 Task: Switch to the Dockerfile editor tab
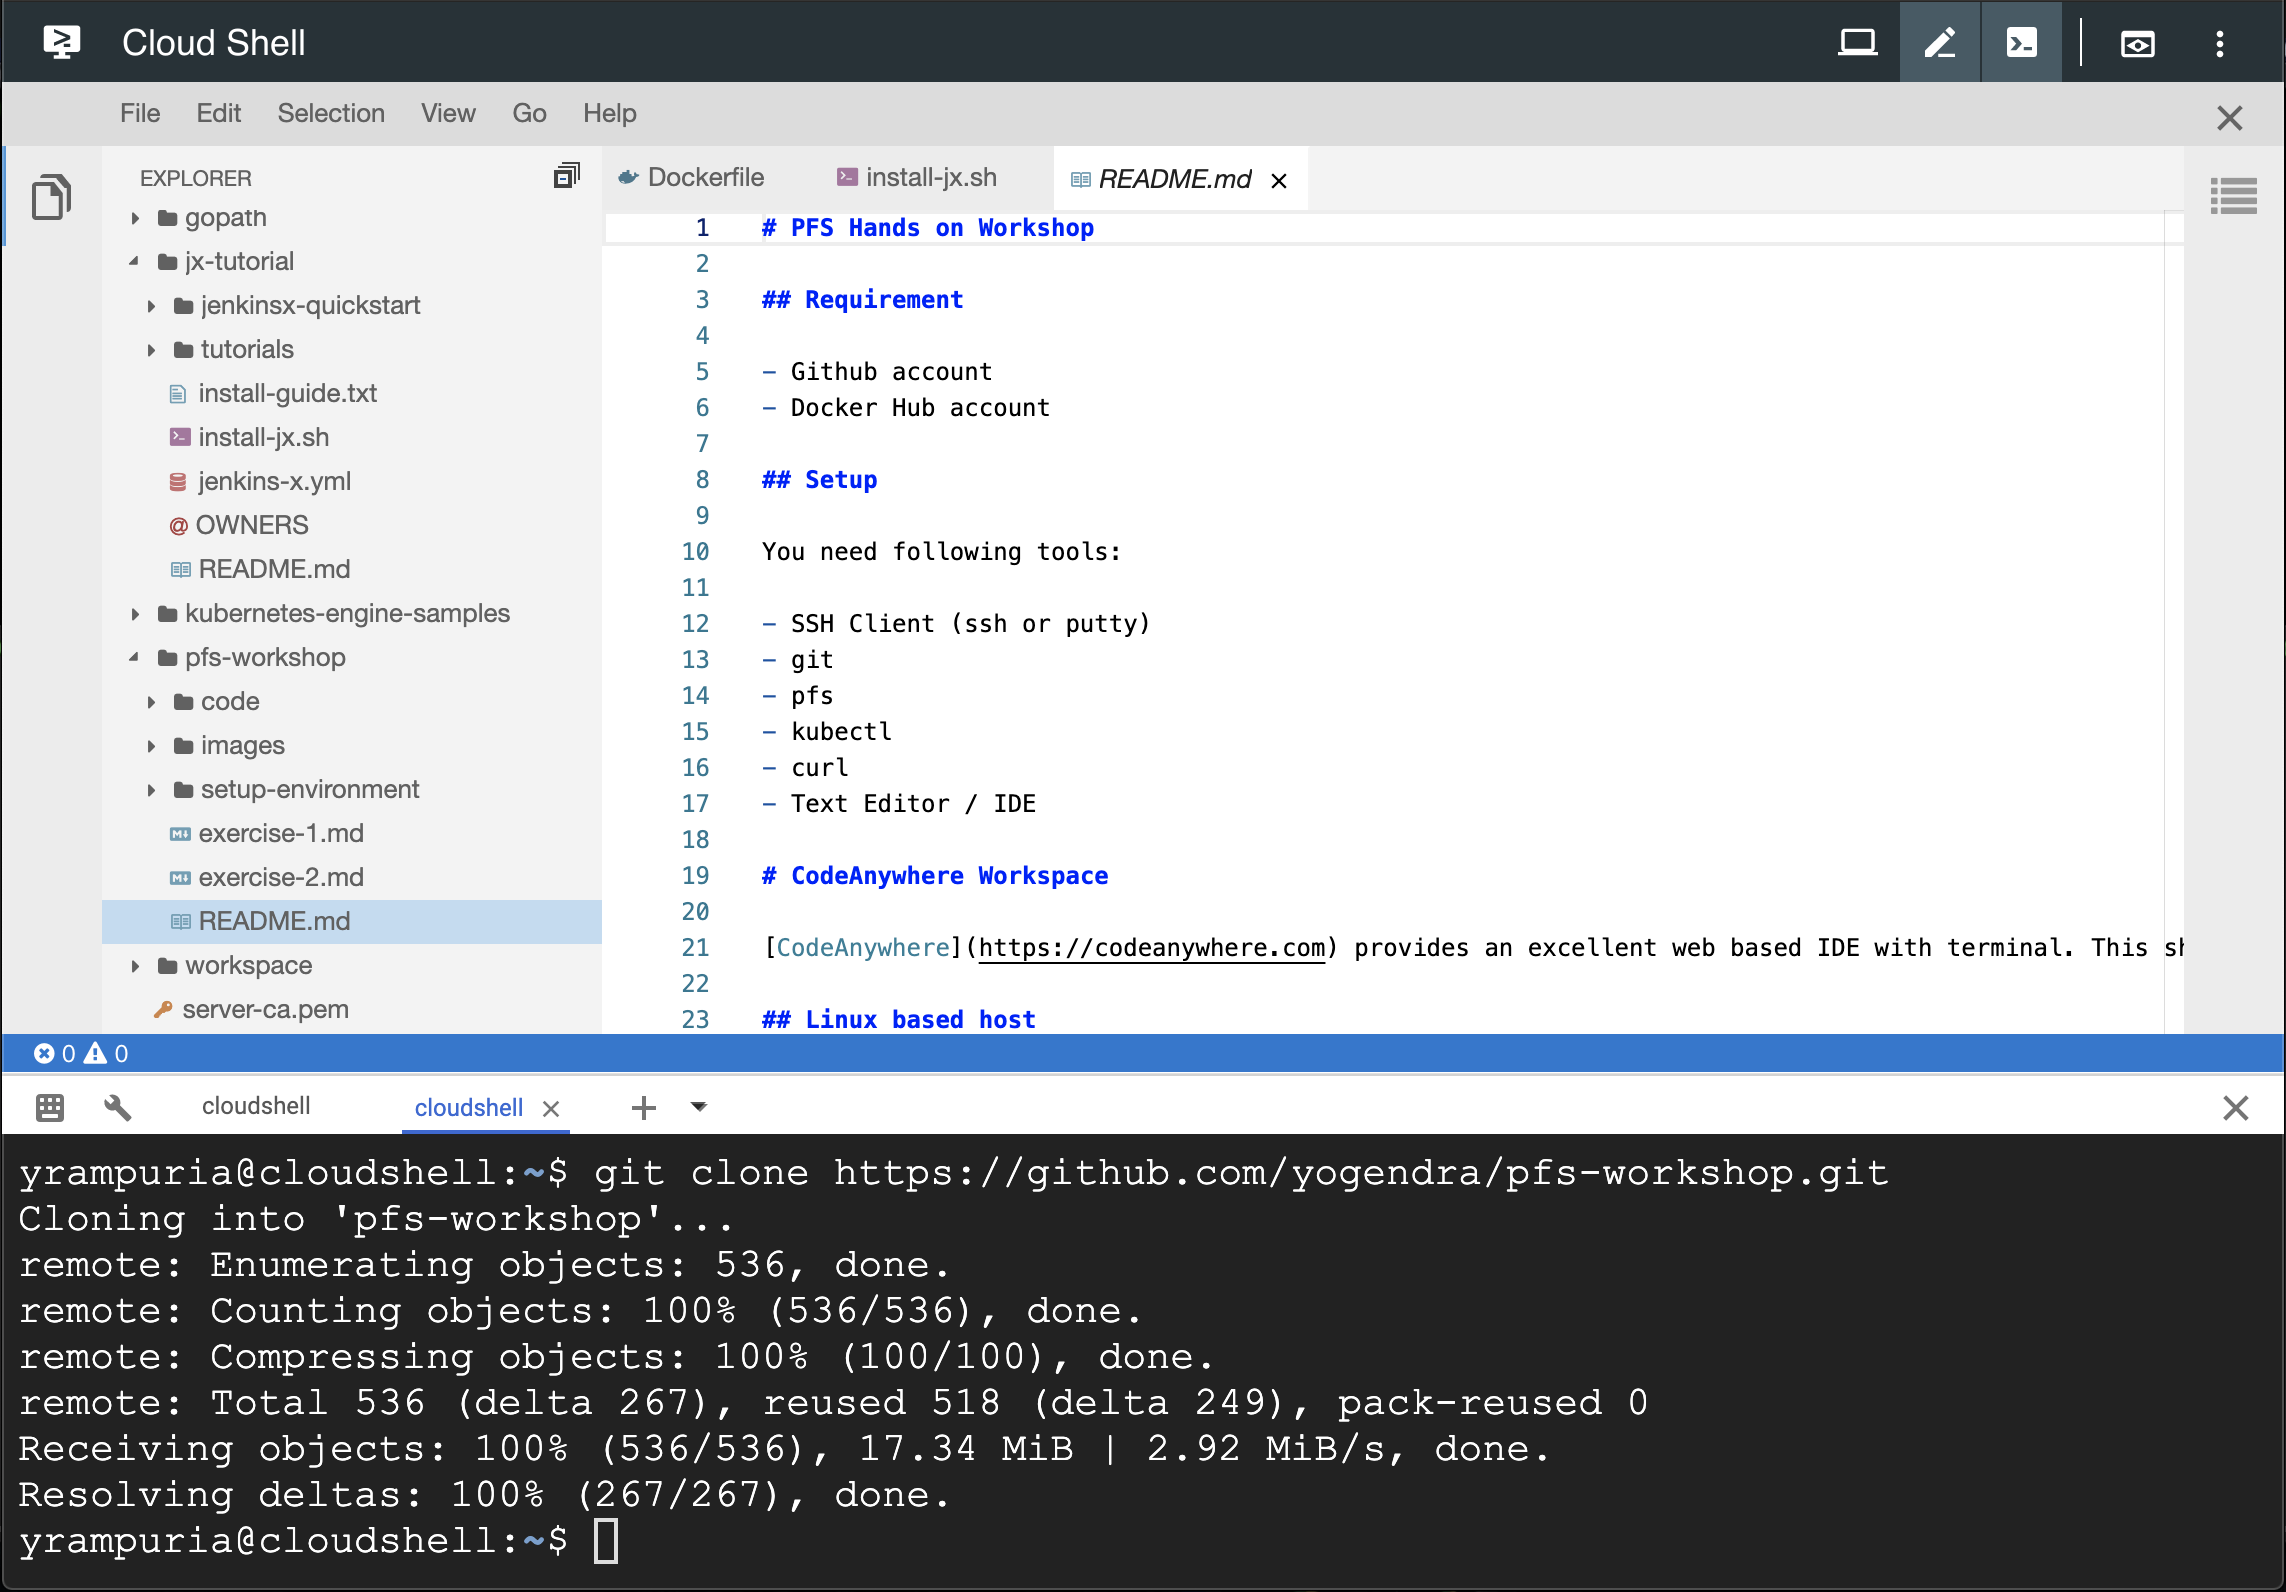(x=705, y=177)
